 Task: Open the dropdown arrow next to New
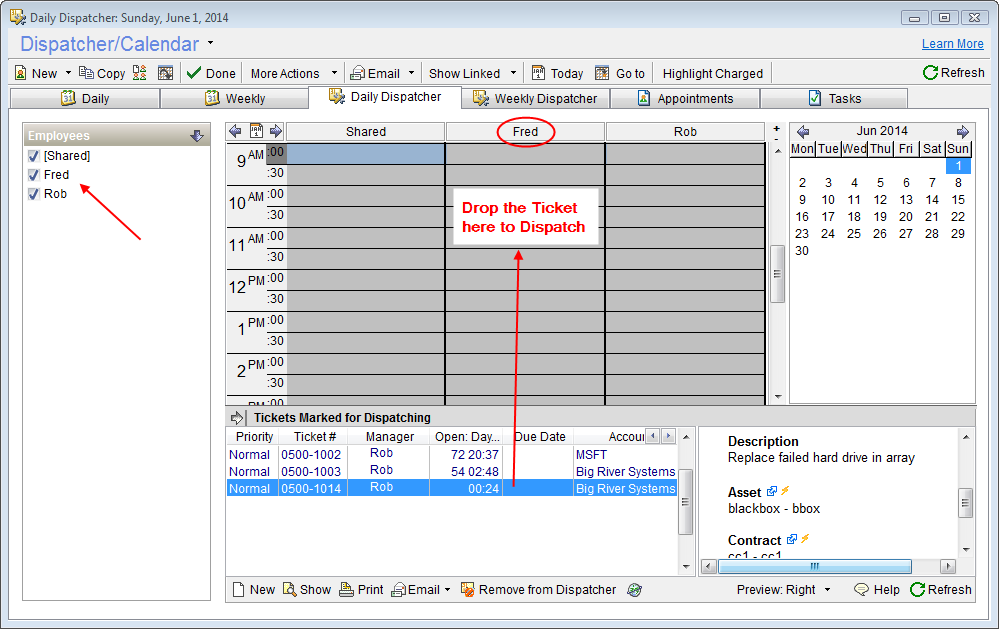(68, 73)
